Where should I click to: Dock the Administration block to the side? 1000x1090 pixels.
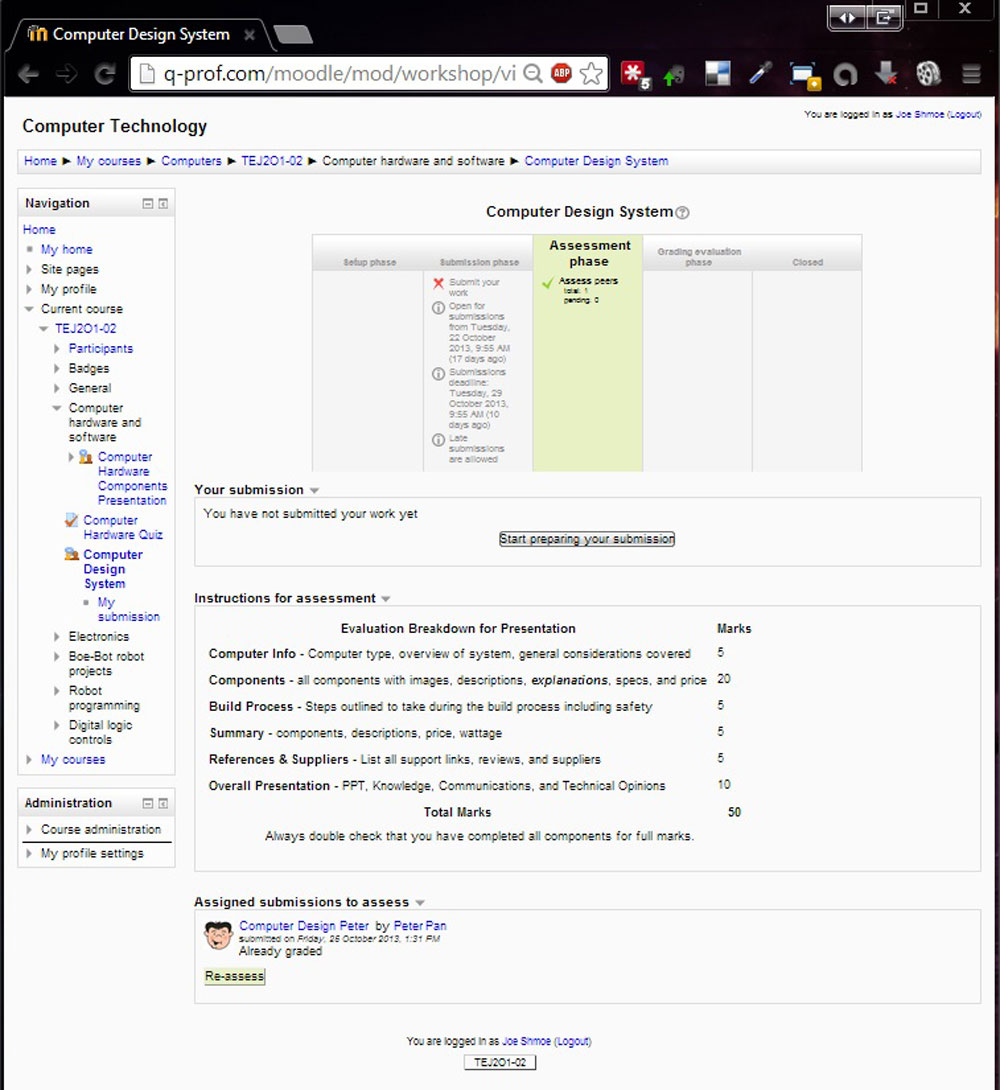pyautogui.click(x=163, y=803)
